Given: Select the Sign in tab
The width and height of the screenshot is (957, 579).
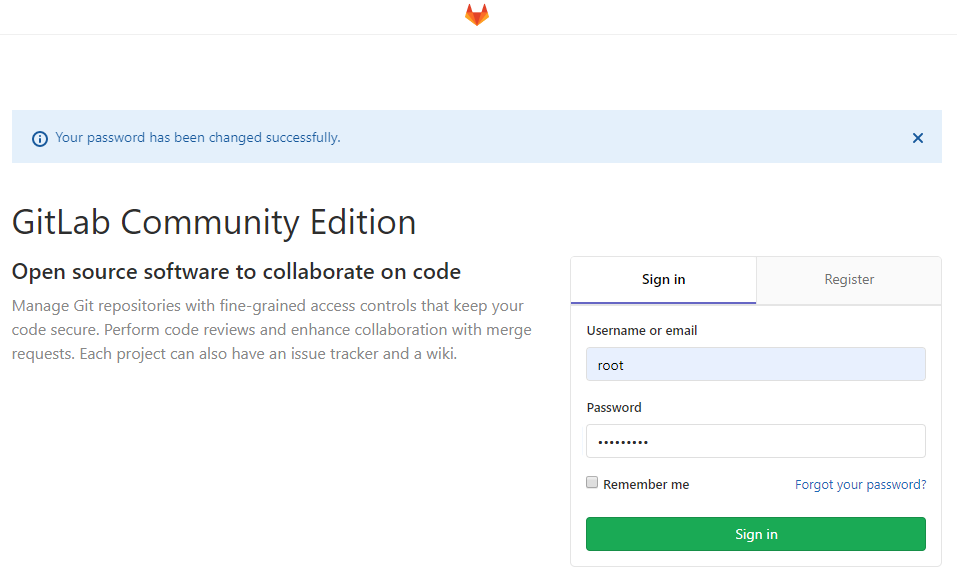Looking at the screenshot, I should click(x=663, y=279).
